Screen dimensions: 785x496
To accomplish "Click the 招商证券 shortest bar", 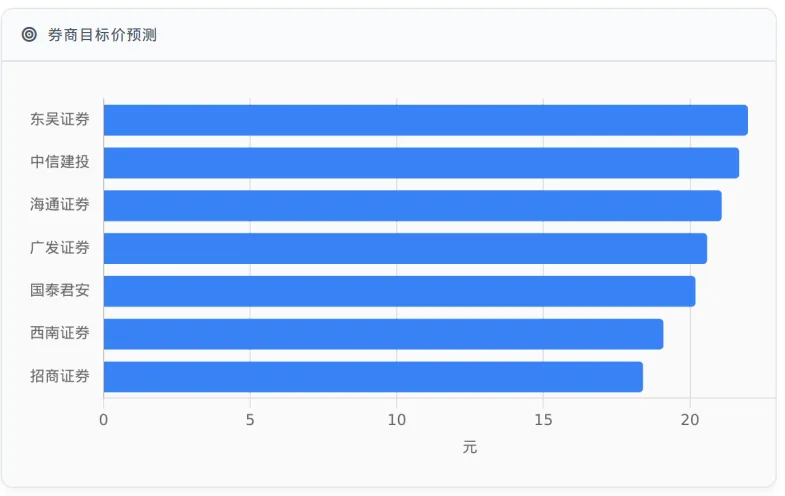I will click(x=373, y=377).
